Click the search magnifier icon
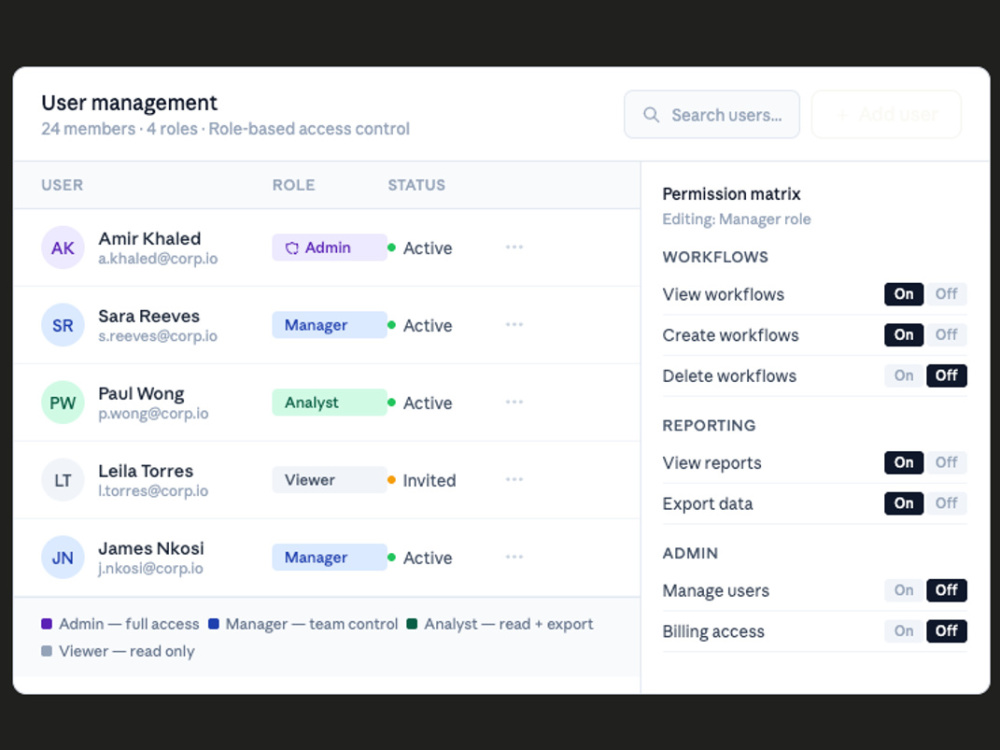The image size is (1000, 750). pos(651,115)
